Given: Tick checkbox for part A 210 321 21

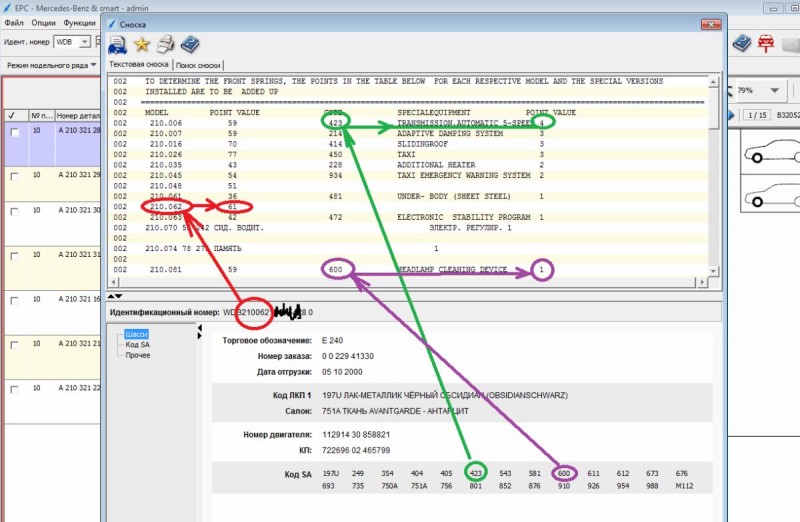Looking at the screenshot, I should 15,345.
